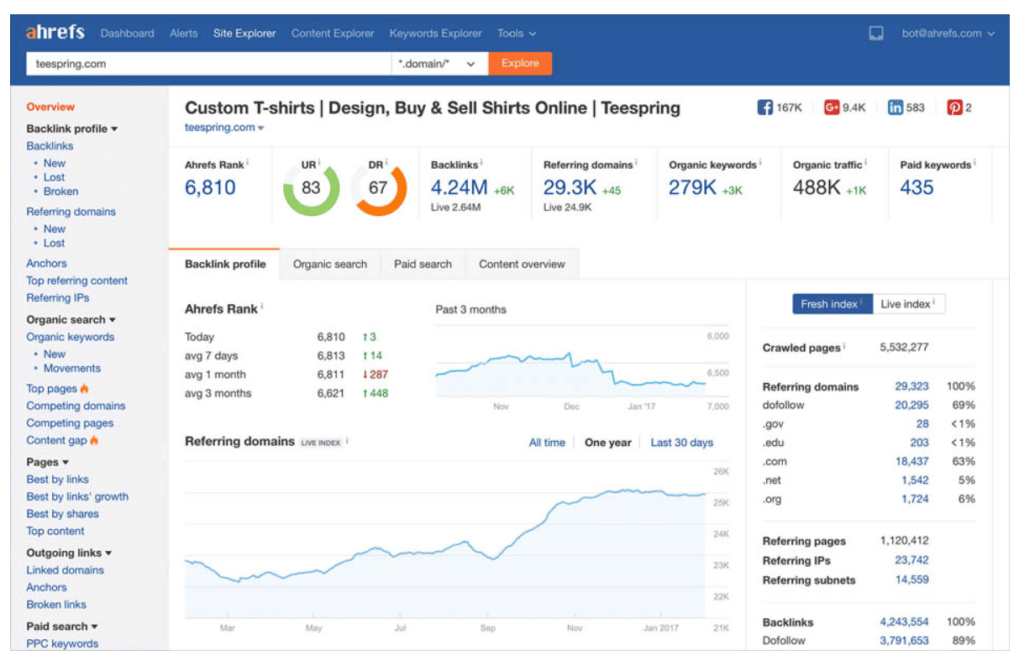
Task: Click the DR 67 orange gauge
Action: click(378, 188)
